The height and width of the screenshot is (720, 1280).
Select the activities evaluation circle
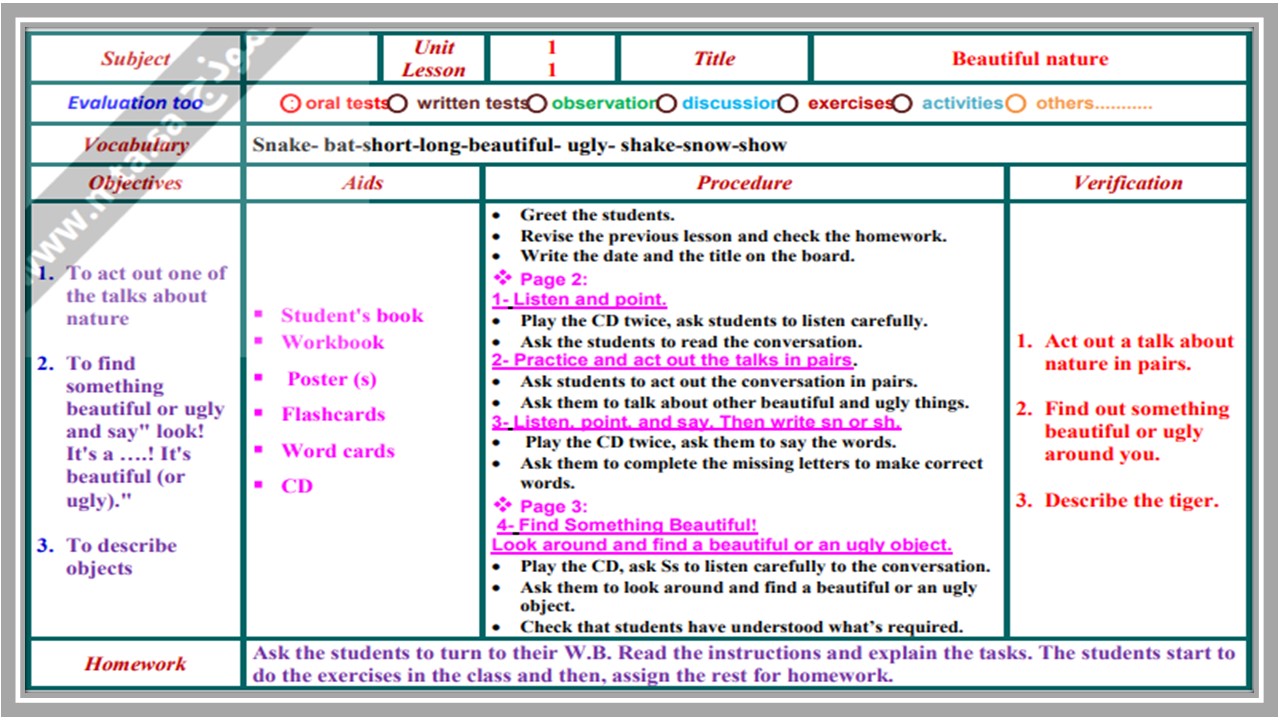pos(902,103)
